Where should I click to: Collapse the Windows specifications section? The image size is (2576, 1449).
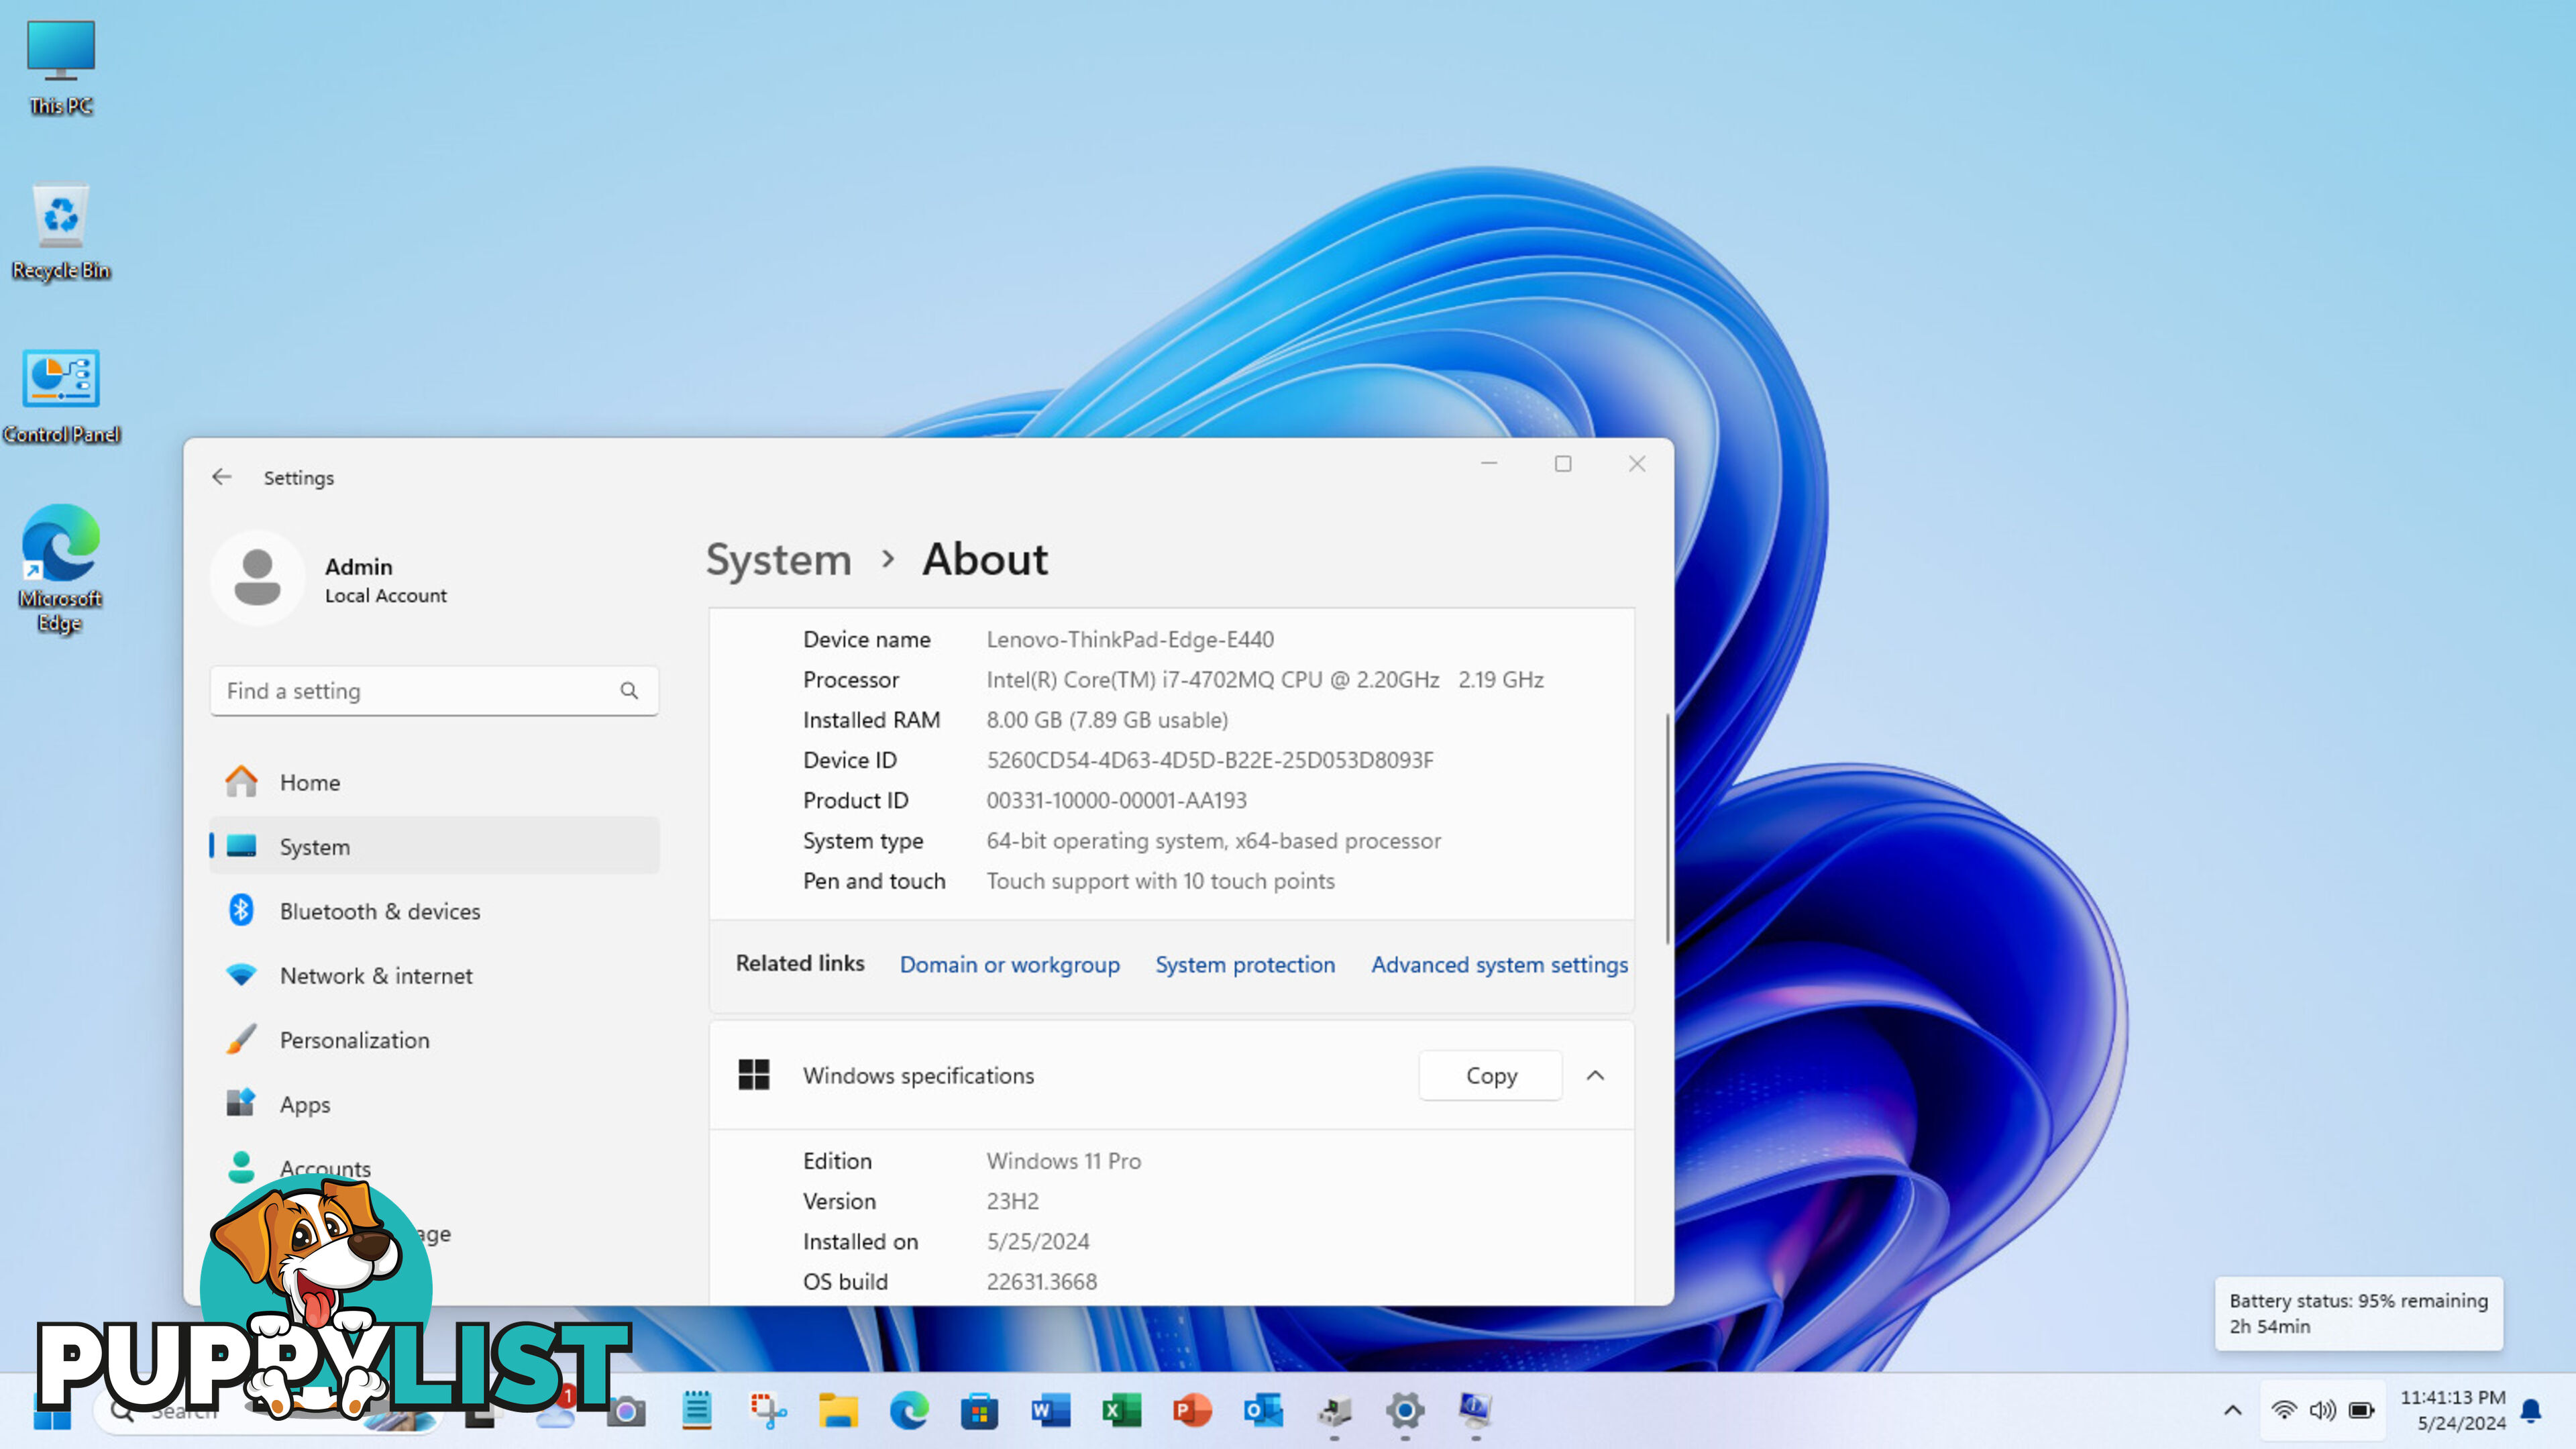pos(1595,1075)
